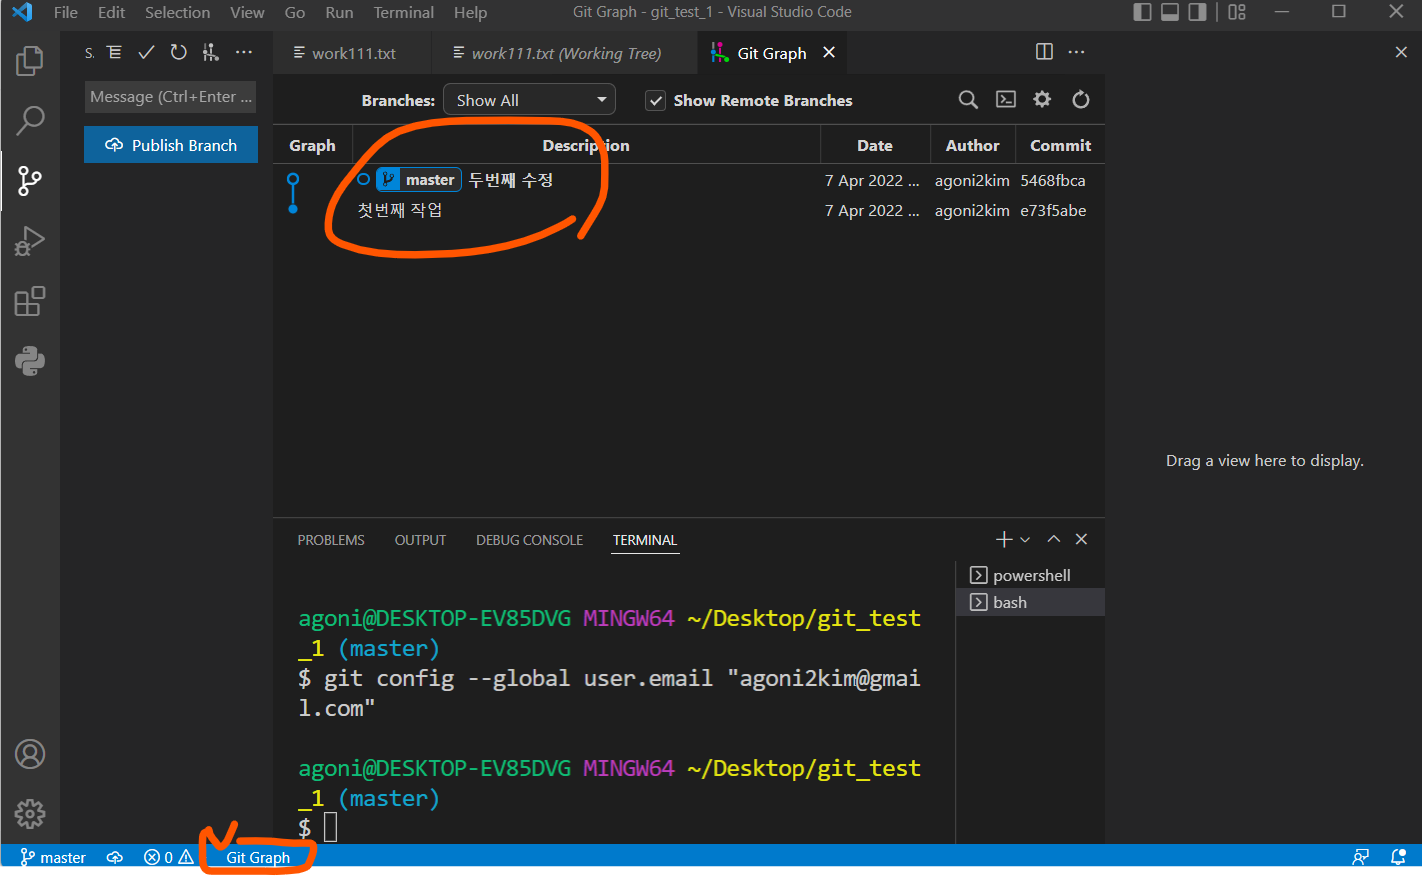This screenshot has height=876, width=1422.
Task: Open the Accounts menu icon
Action: pos(30,754)
